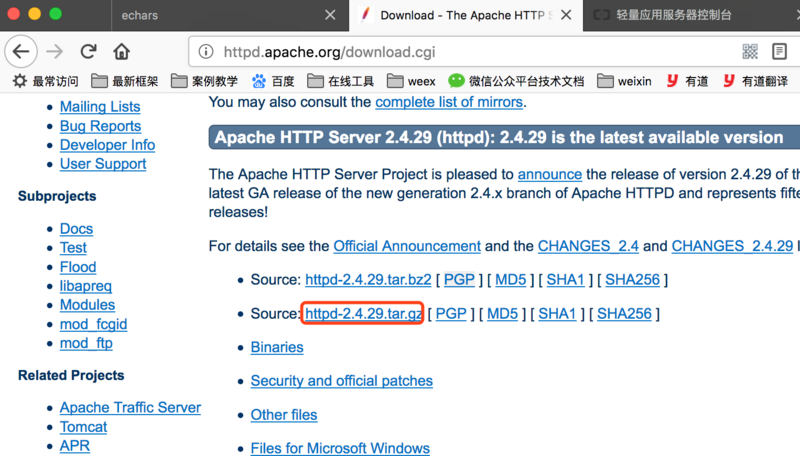800x456 pixels.
Task: Open the QR code icon in address bar
Action: pos(750,52)
